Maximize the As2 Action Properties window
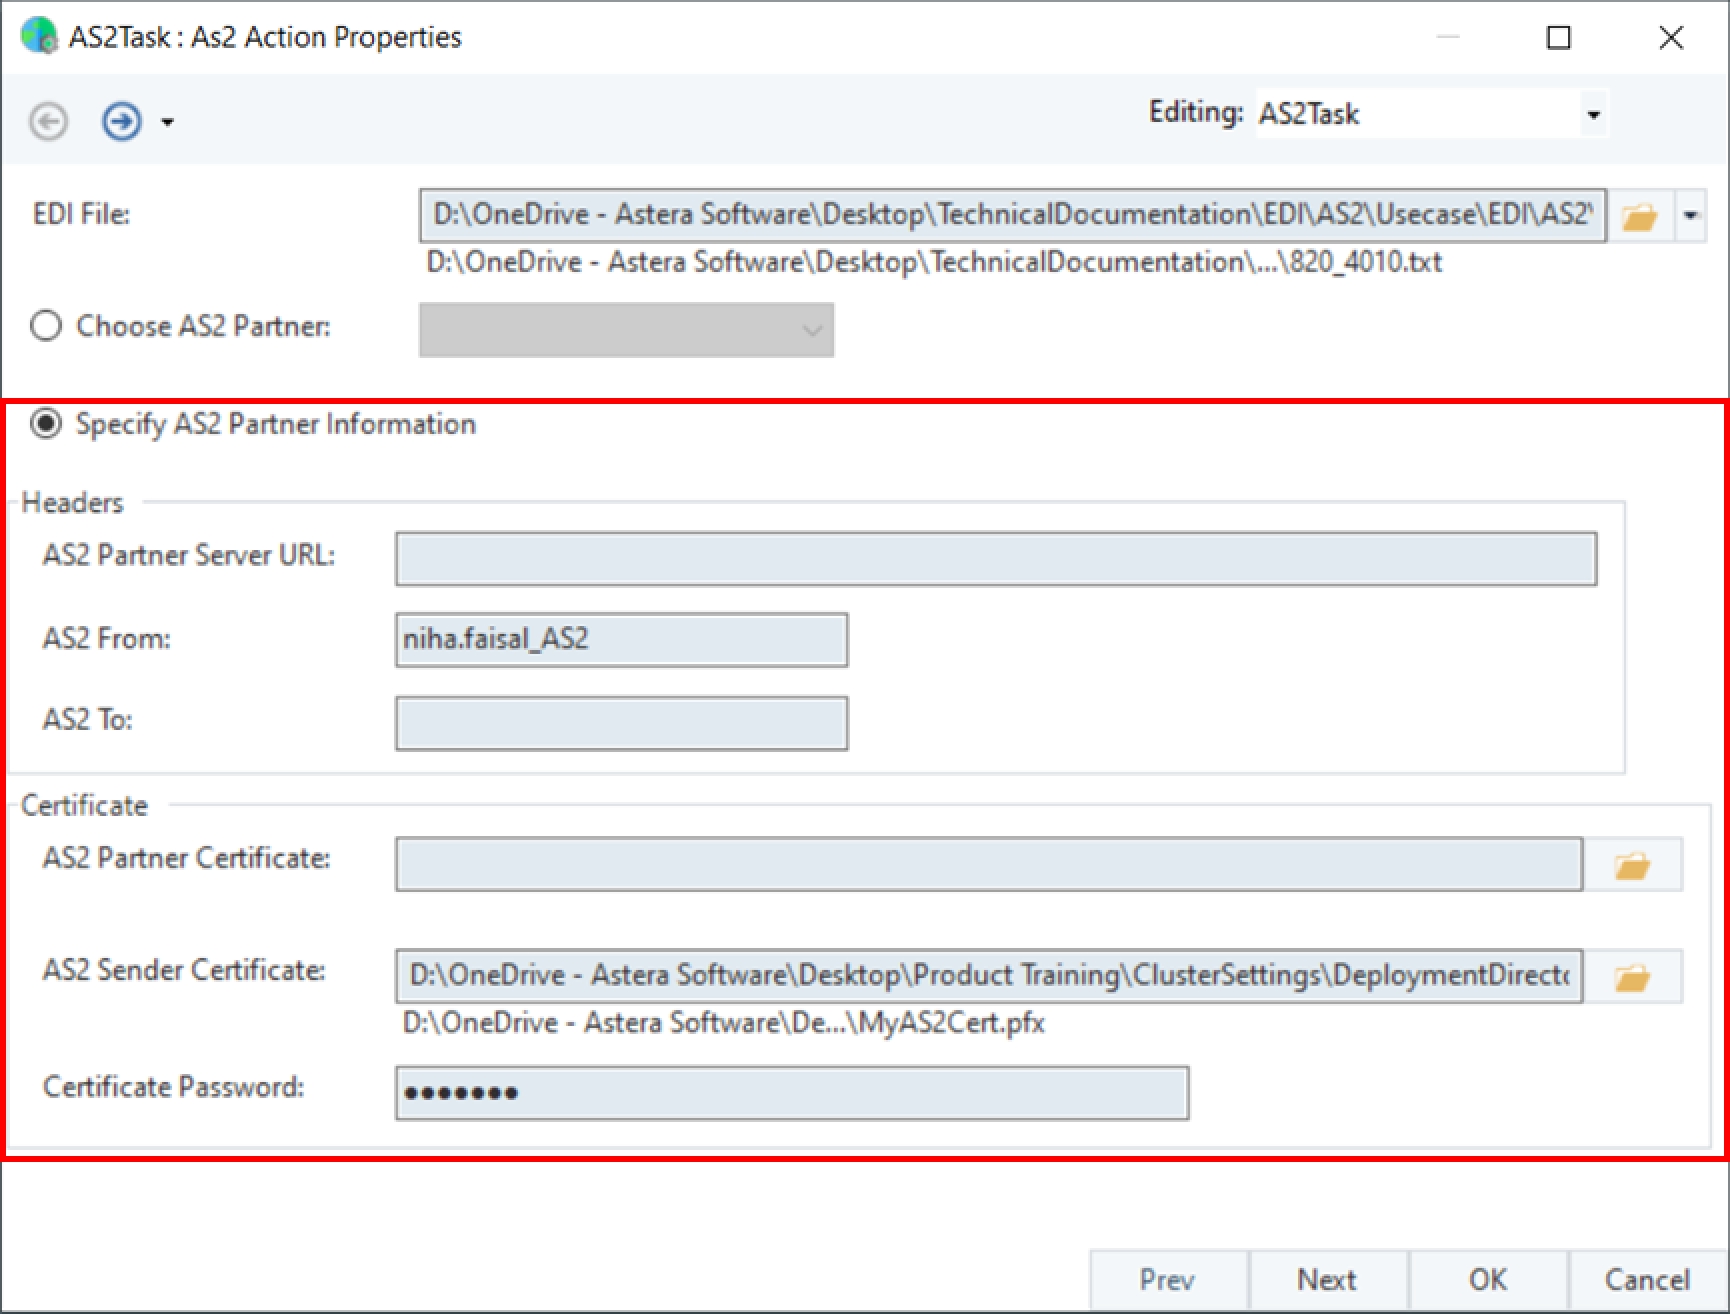1730x1314 pixels. click(x=1559, y=38)
